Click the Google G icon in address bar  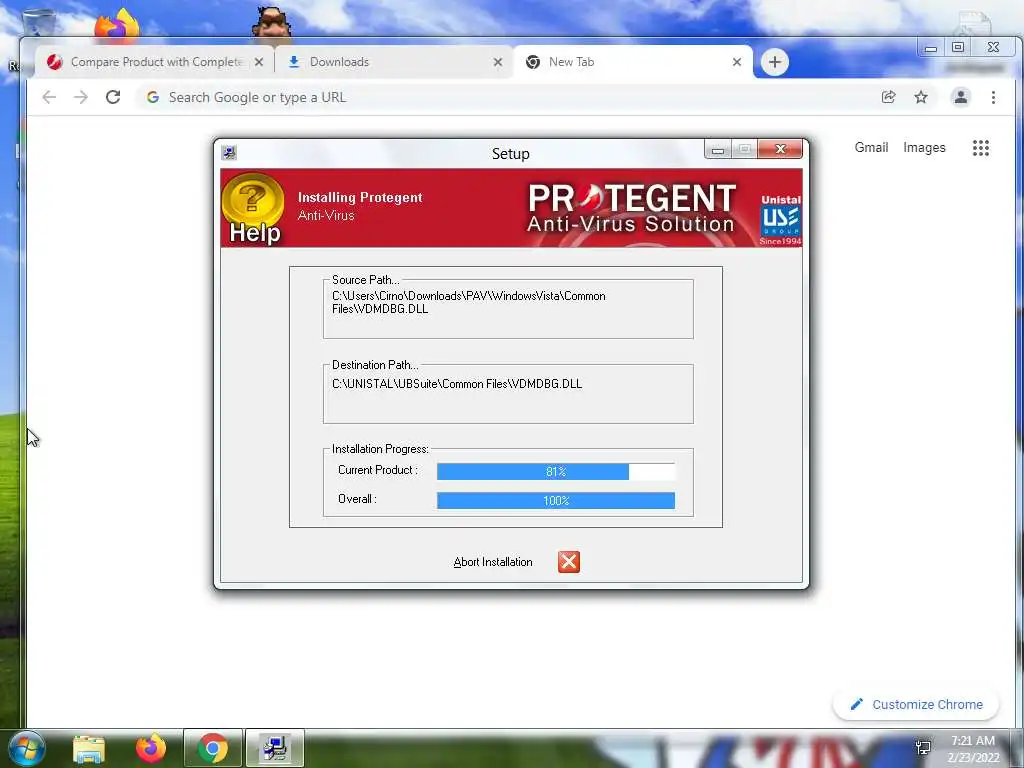[153, 97]
